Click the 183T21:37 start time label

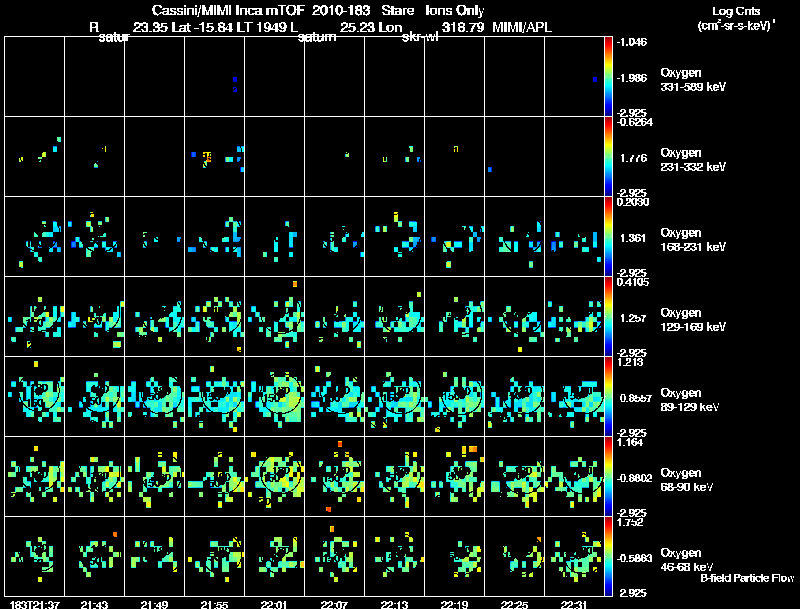27,604
